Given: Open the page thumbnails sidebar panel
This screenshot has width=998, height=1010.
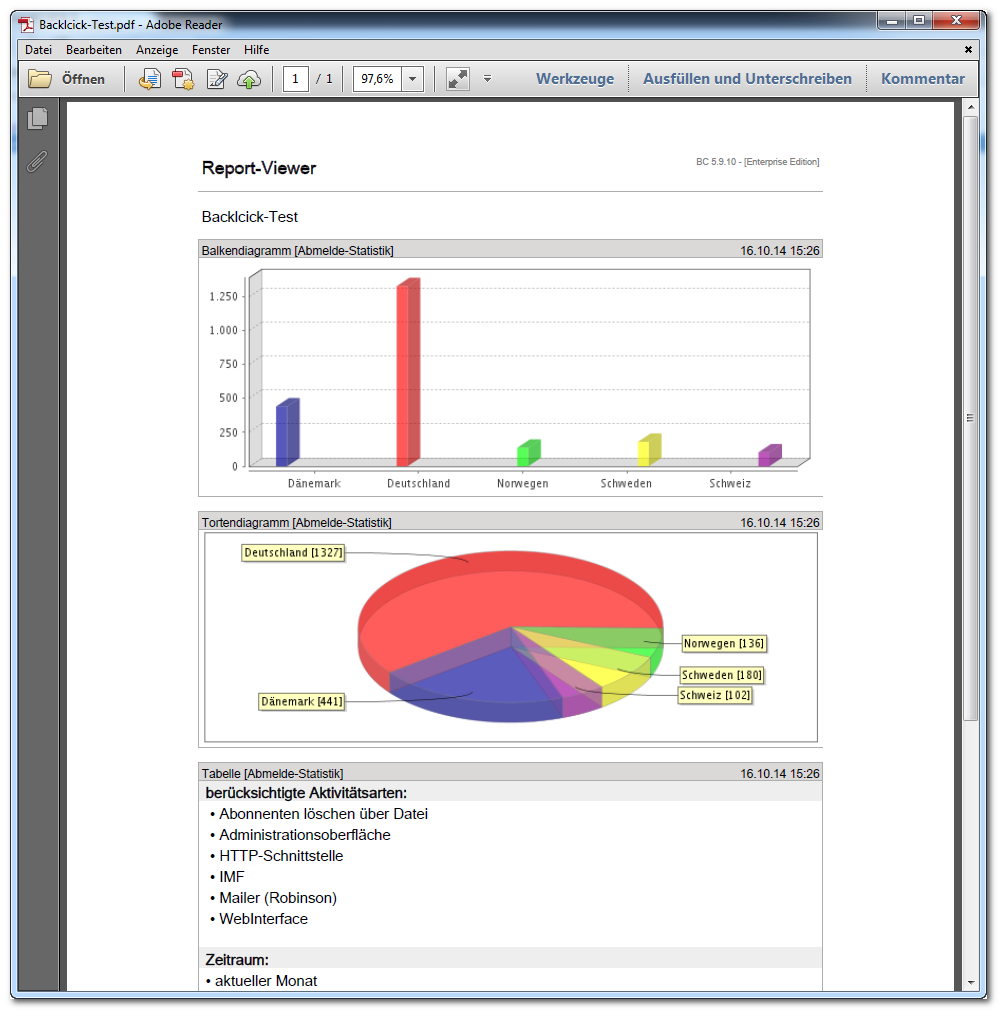Looking at the screenshot, I should coord(38,118).
